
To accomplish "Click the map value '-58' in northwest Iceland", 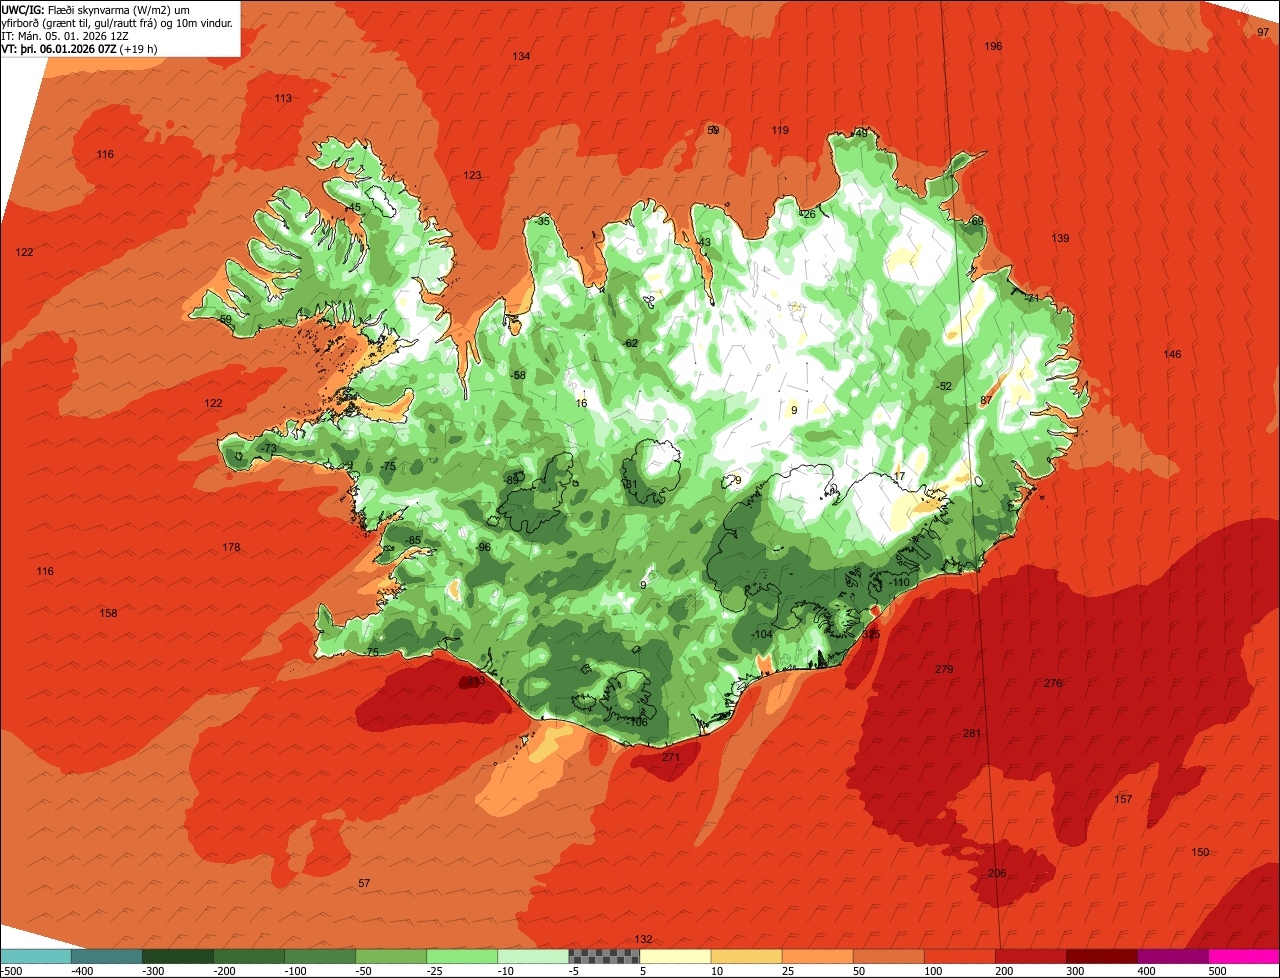I will click(518, 375).
